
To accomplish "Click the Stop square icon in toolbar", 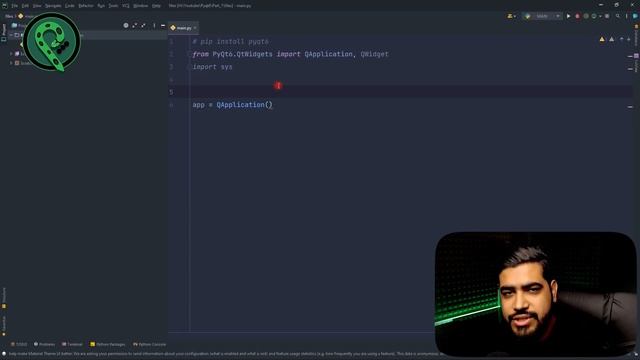I will [x=607, y=16].
